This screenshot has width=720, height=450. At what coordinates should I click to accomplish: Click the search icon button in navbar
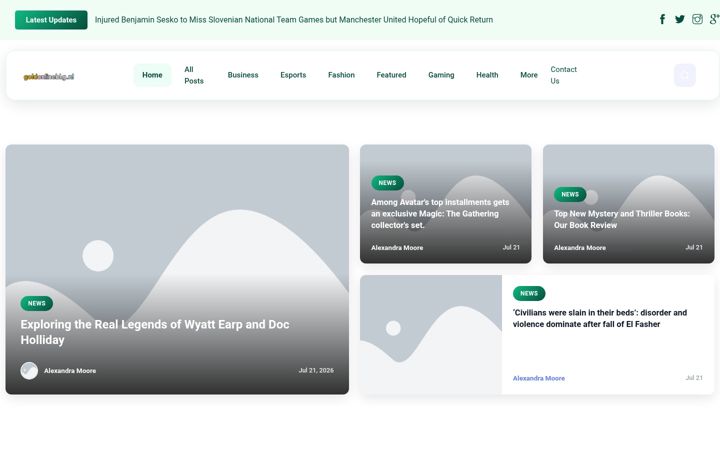click(685, 75)
